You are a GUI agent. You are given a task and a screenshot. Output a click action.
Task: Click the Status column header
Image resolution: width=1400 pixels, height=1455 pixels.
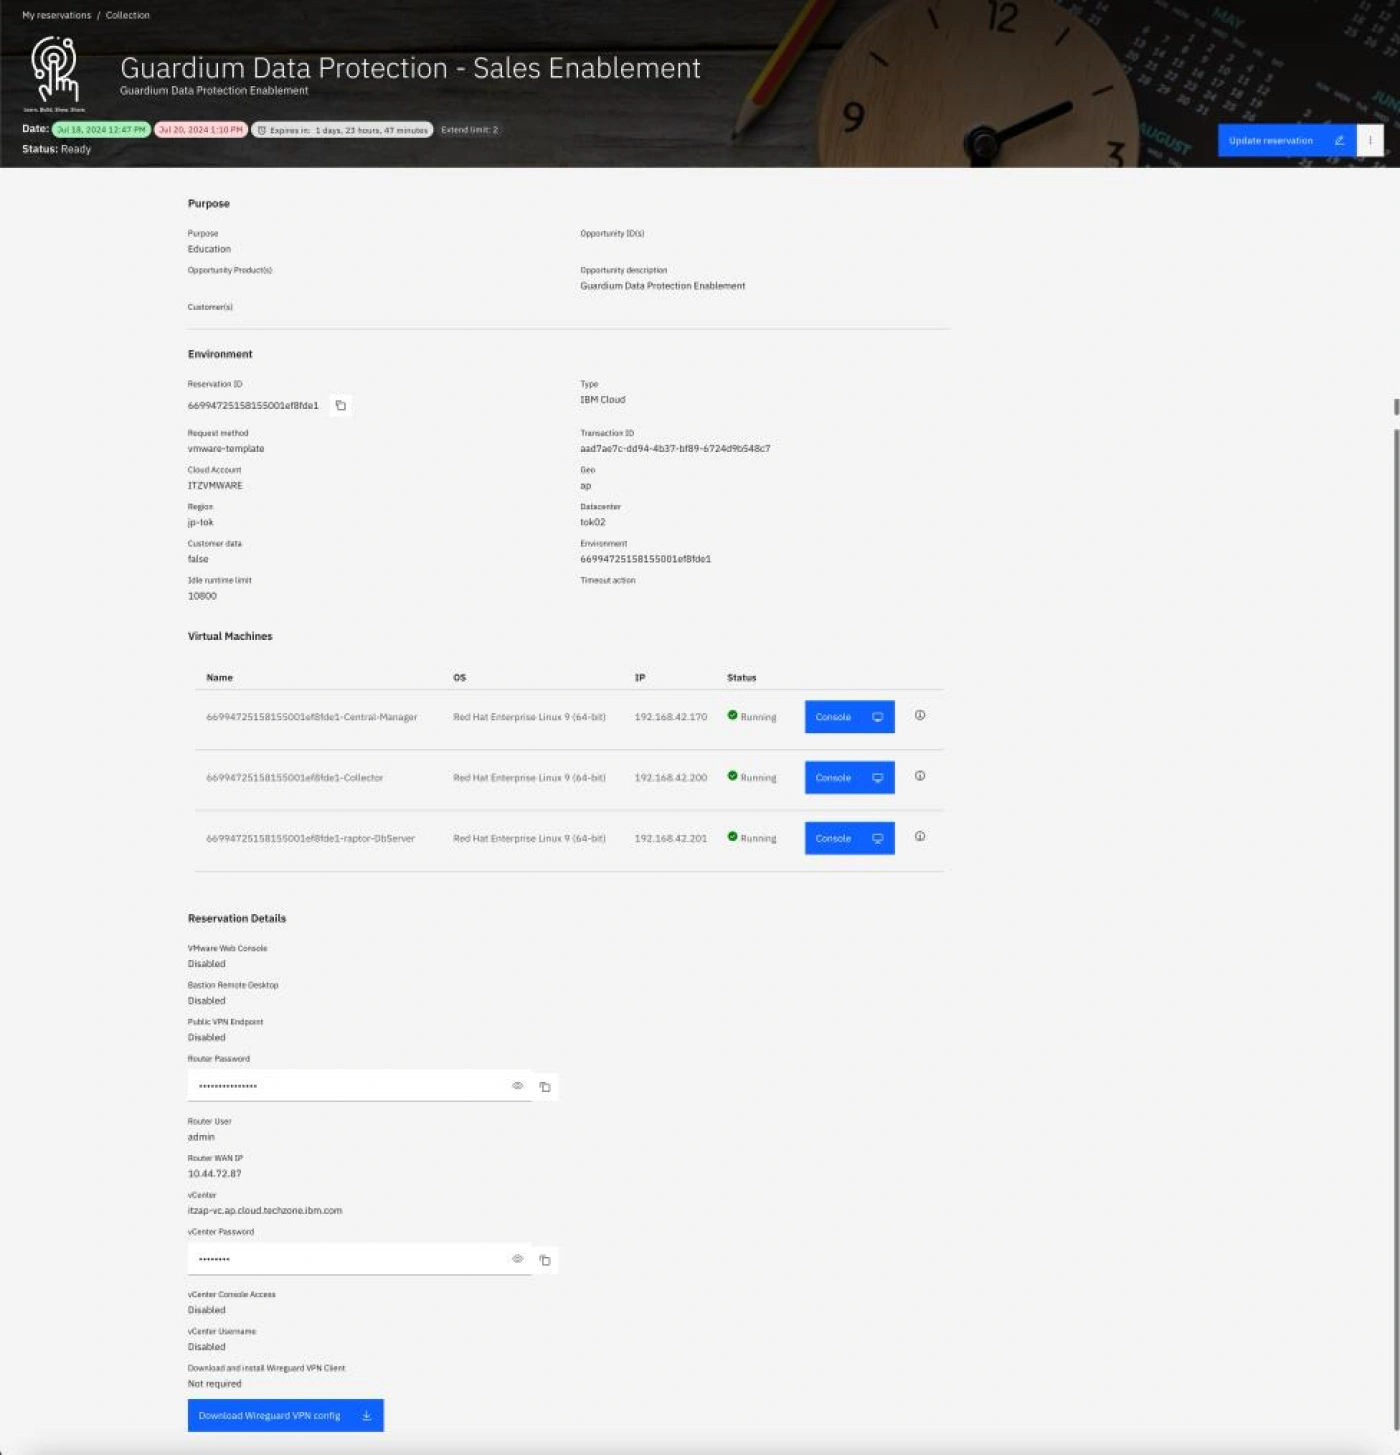click(741, 678)
